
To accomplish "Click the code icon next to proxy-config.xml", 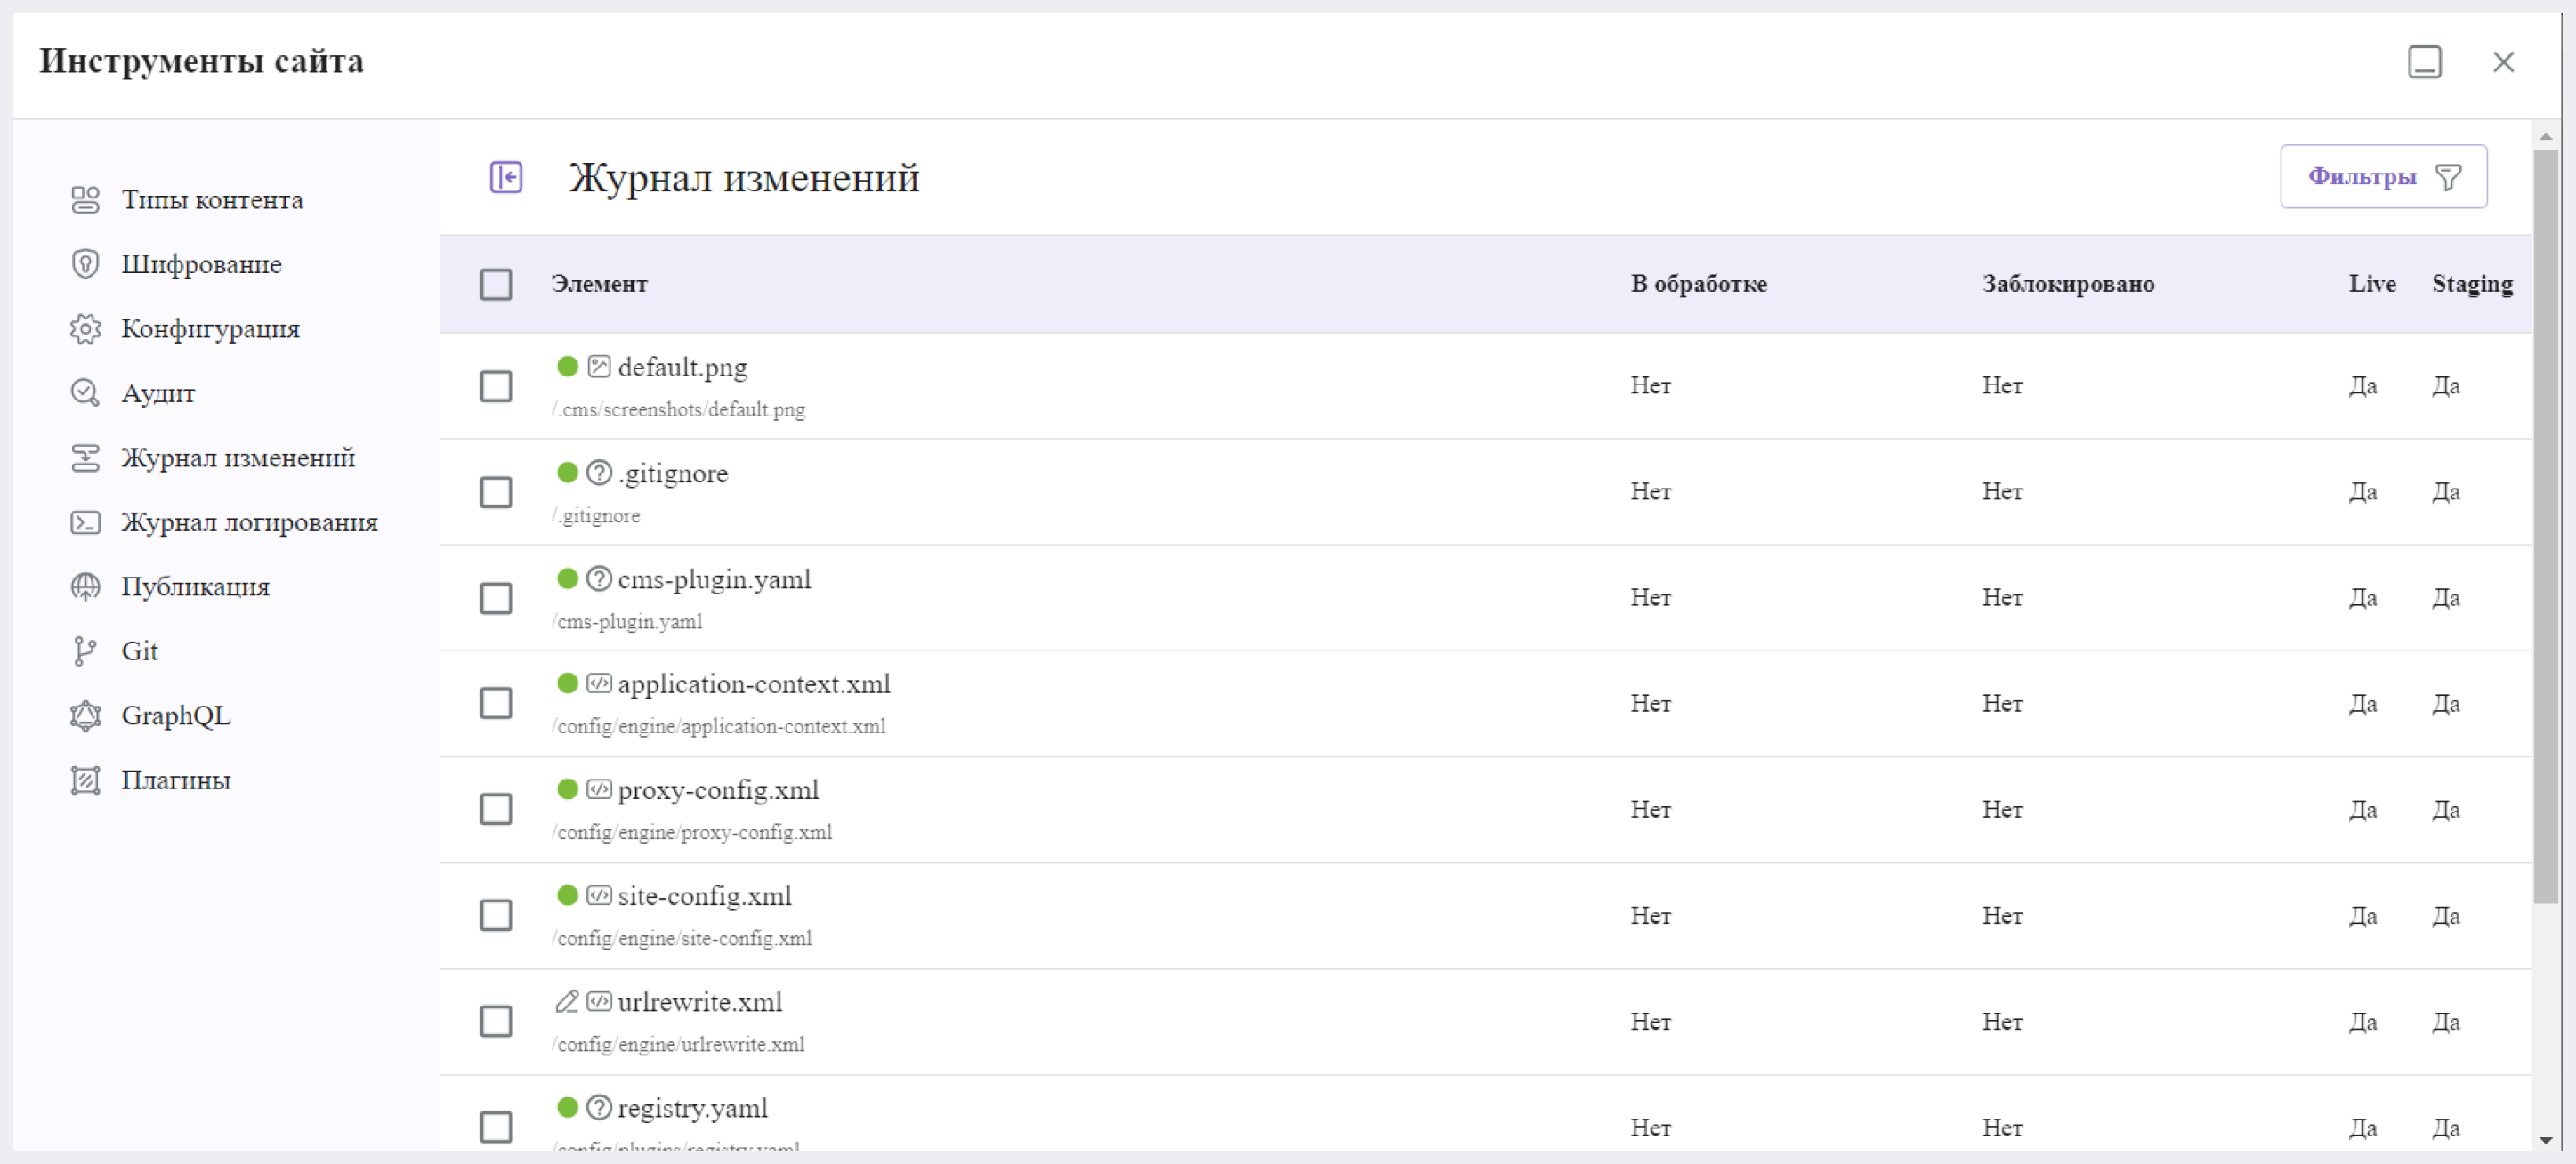I will (x=598, y=789).
